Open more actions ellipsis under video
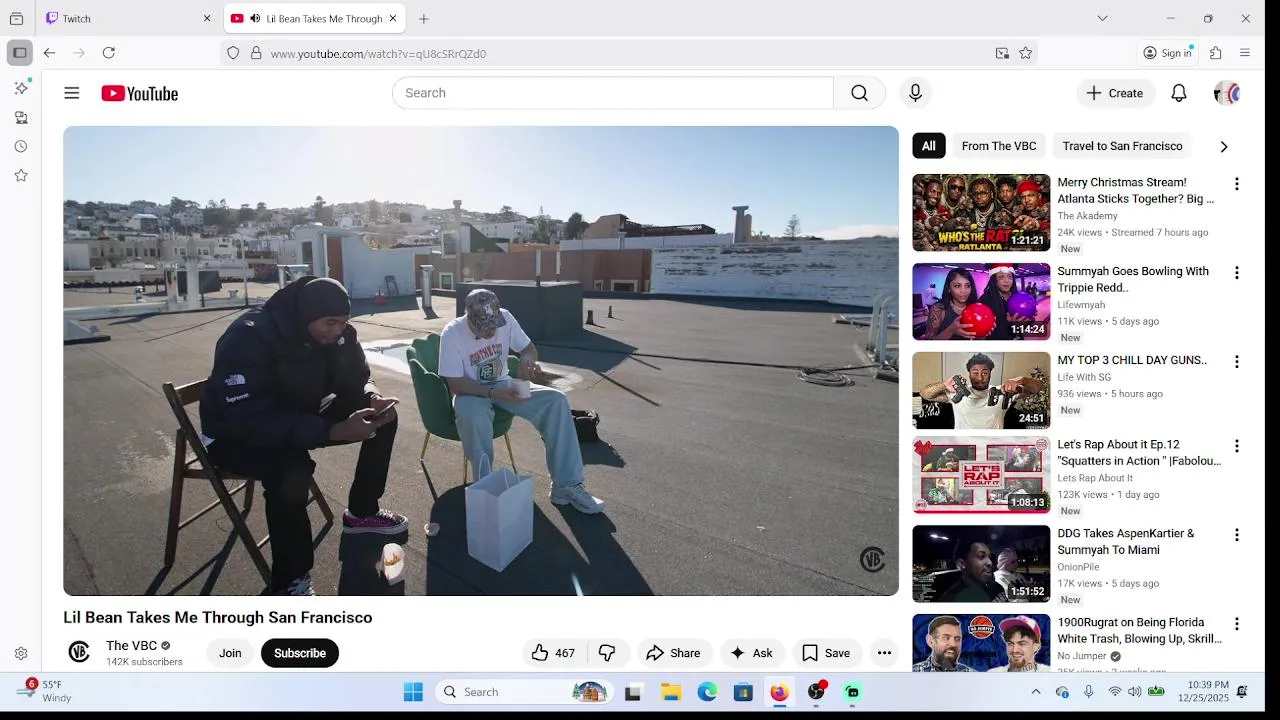Screen dimensions: 1280x720 tap(884, 653)
